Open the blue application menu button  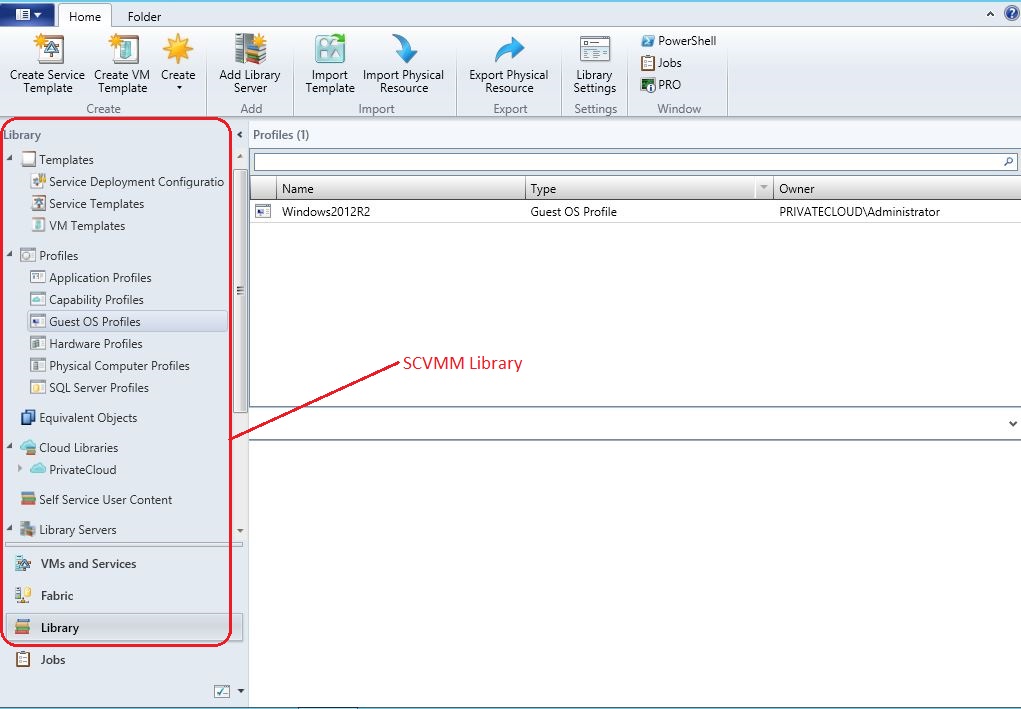[x=27, y=14]
